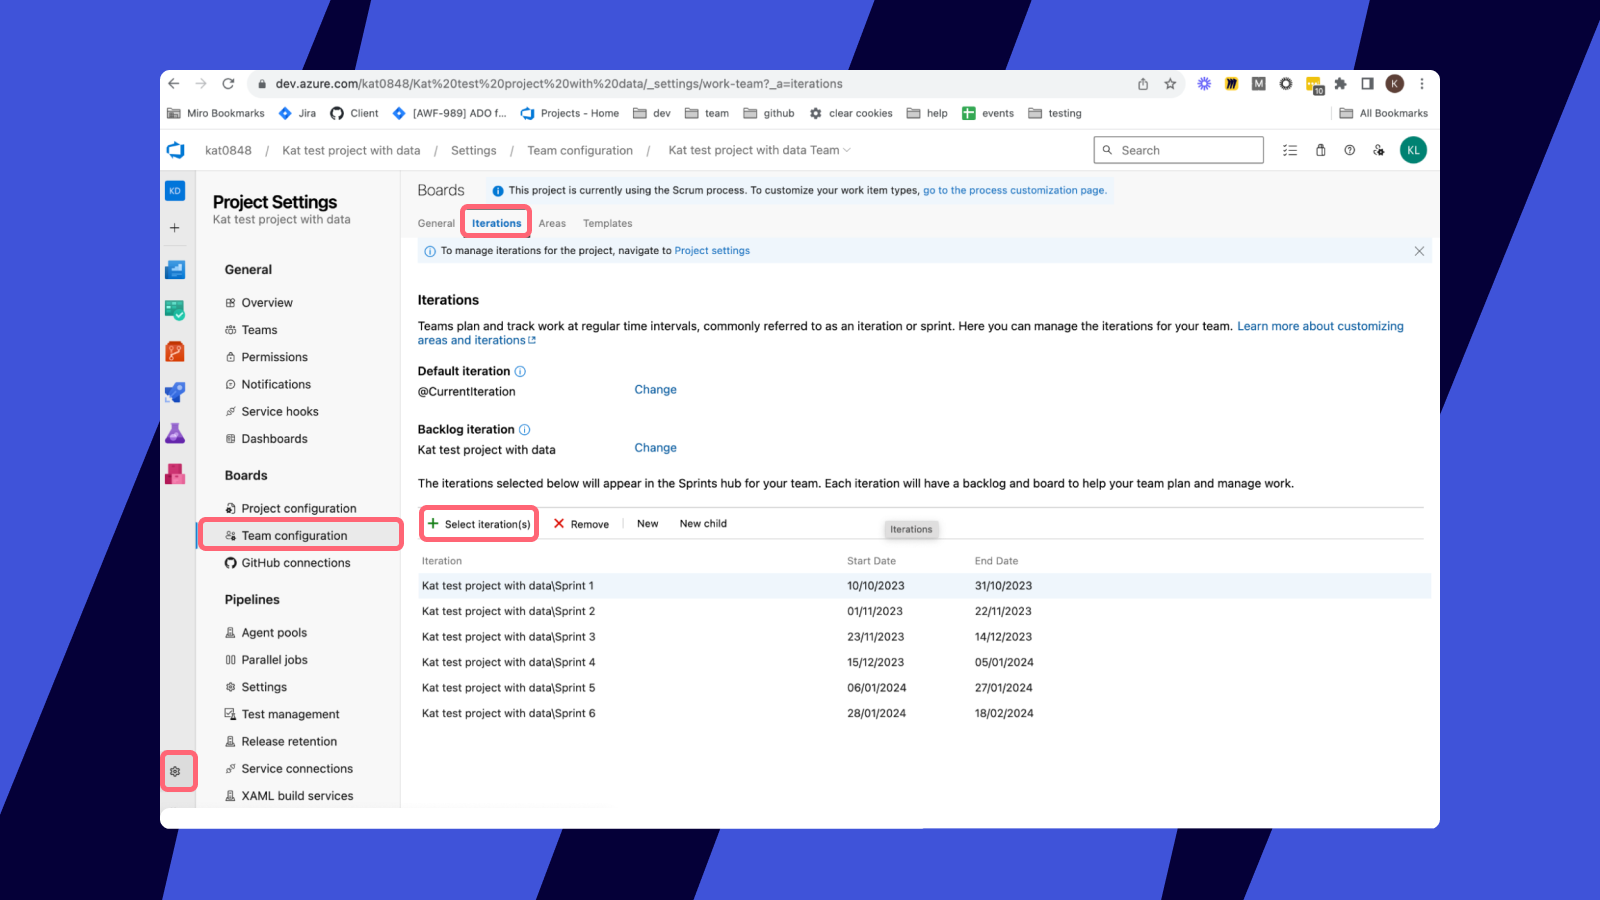Open the KD project avatar at sidebar top

pyautogui.click(x=175, y=190)
